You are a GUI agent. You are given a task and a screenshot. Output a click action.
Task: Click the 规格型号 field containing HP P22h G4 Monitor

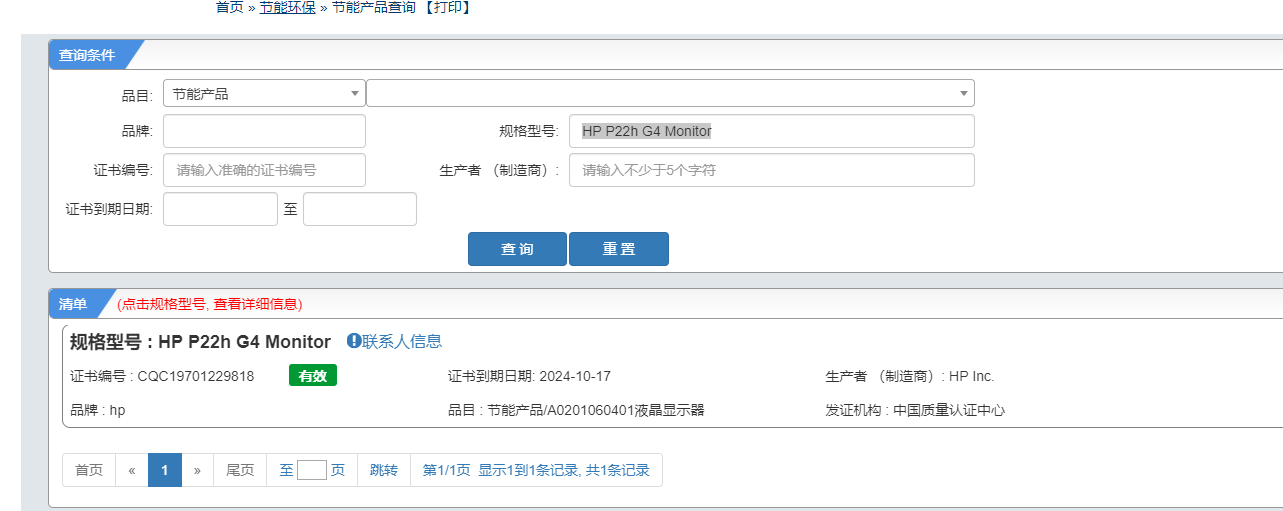tap(772, 131)
